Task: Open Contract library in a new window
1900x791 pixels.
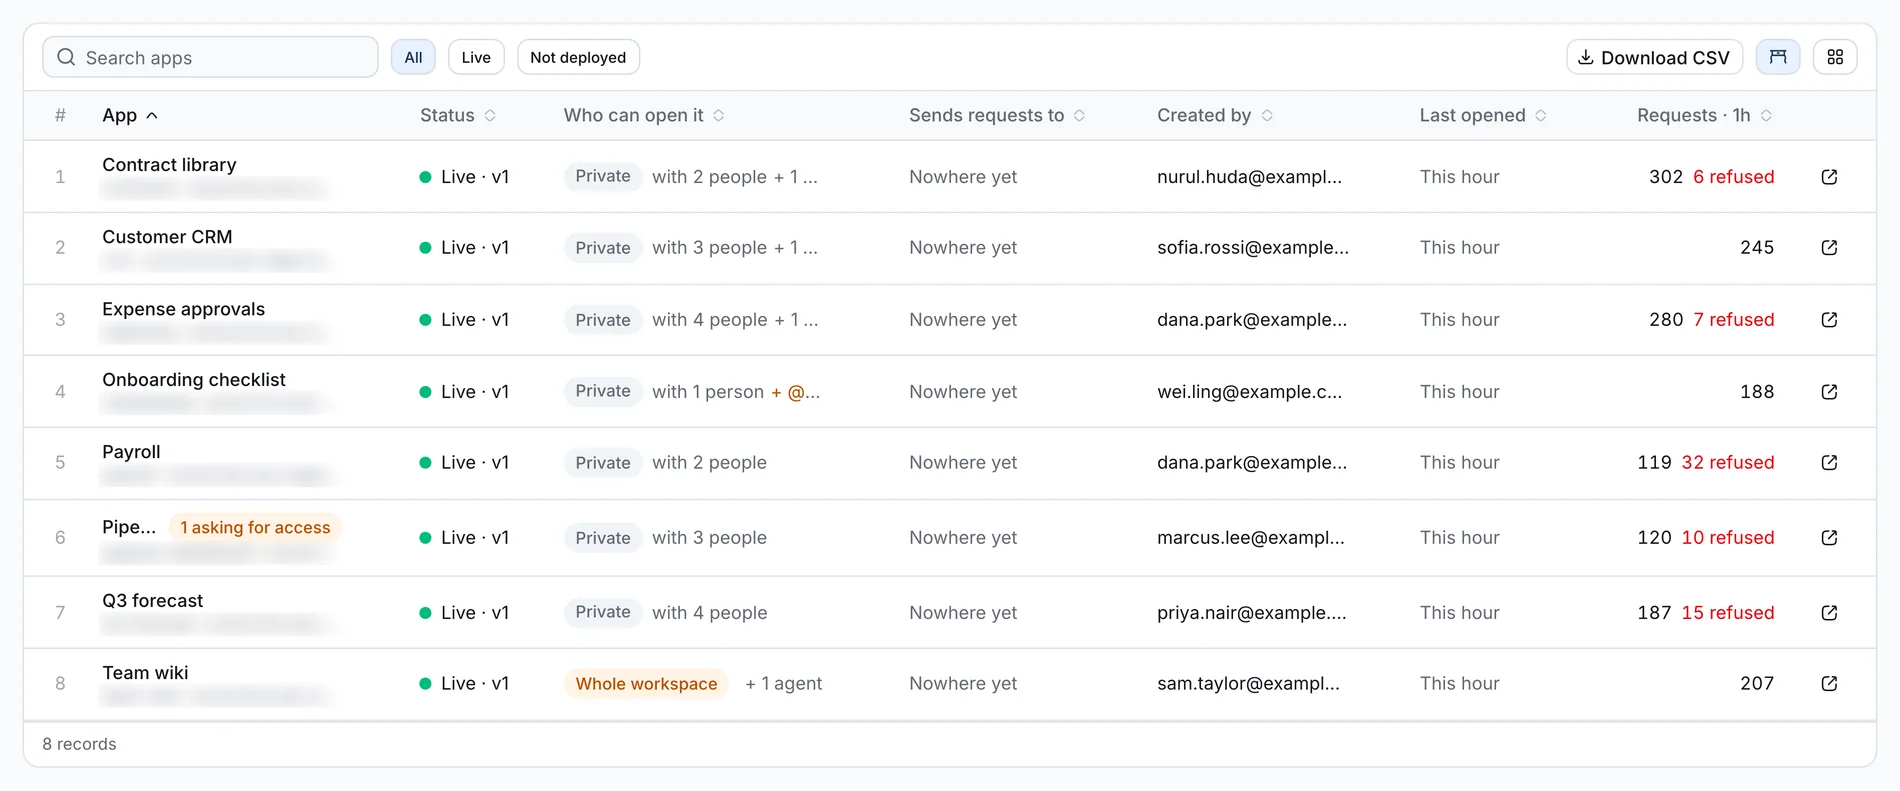Action: click(x=1829, y=177)
